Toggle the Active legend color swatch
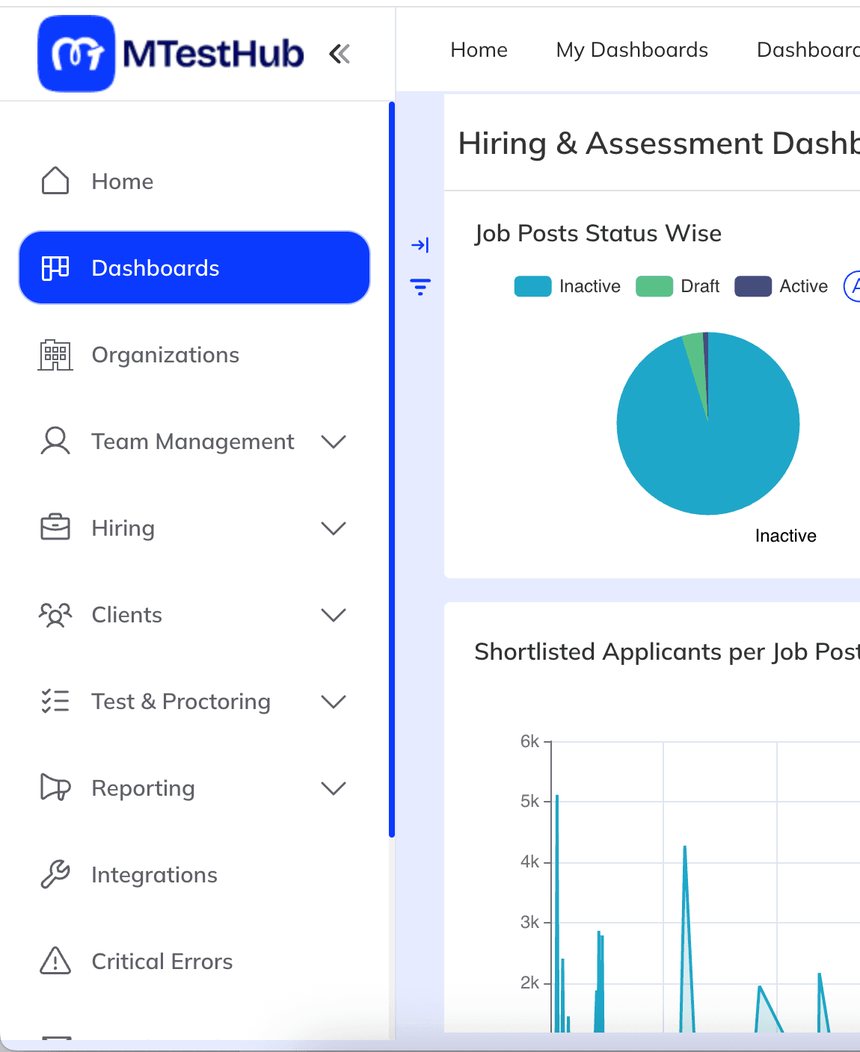860x1052 pixels. pos(753,286)
